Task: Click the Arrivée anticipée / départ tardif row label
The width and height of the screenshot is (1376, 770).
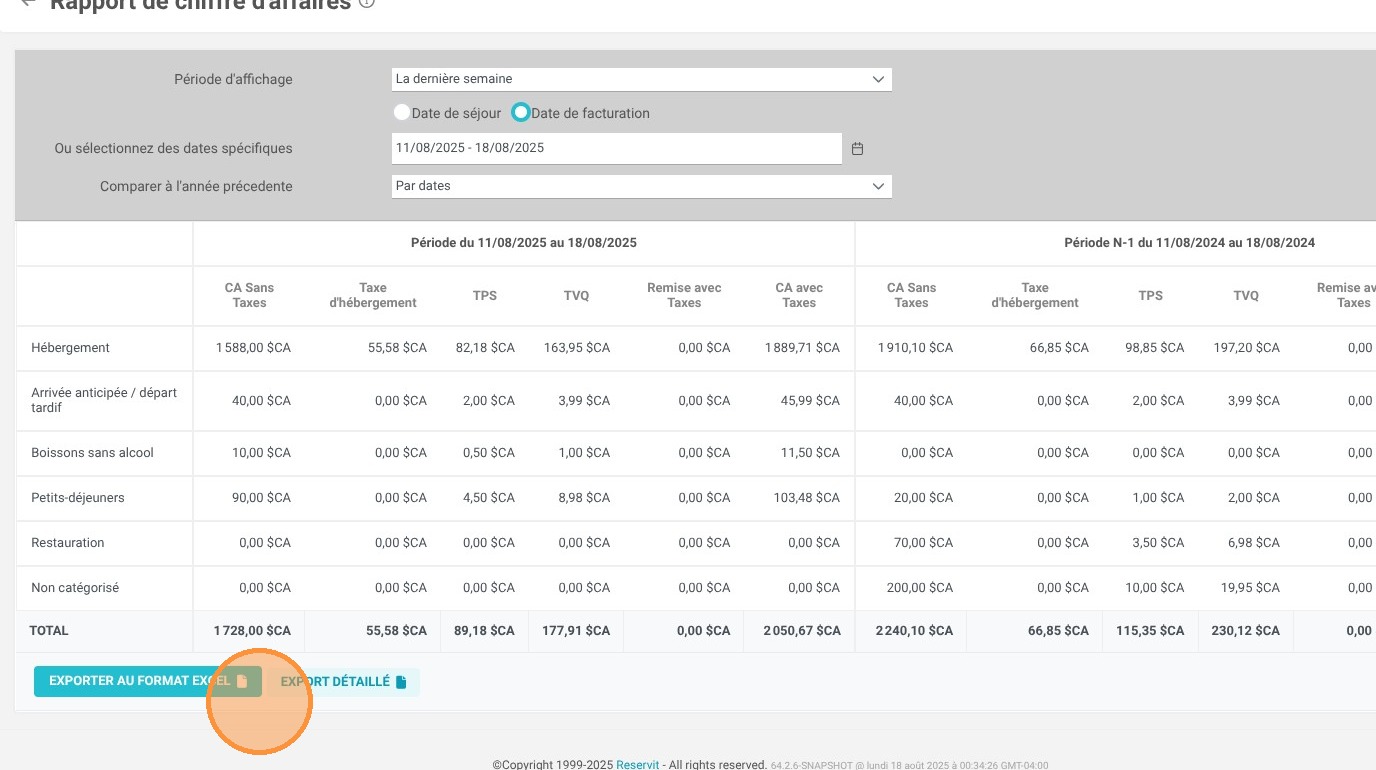Action: [104, 400]
